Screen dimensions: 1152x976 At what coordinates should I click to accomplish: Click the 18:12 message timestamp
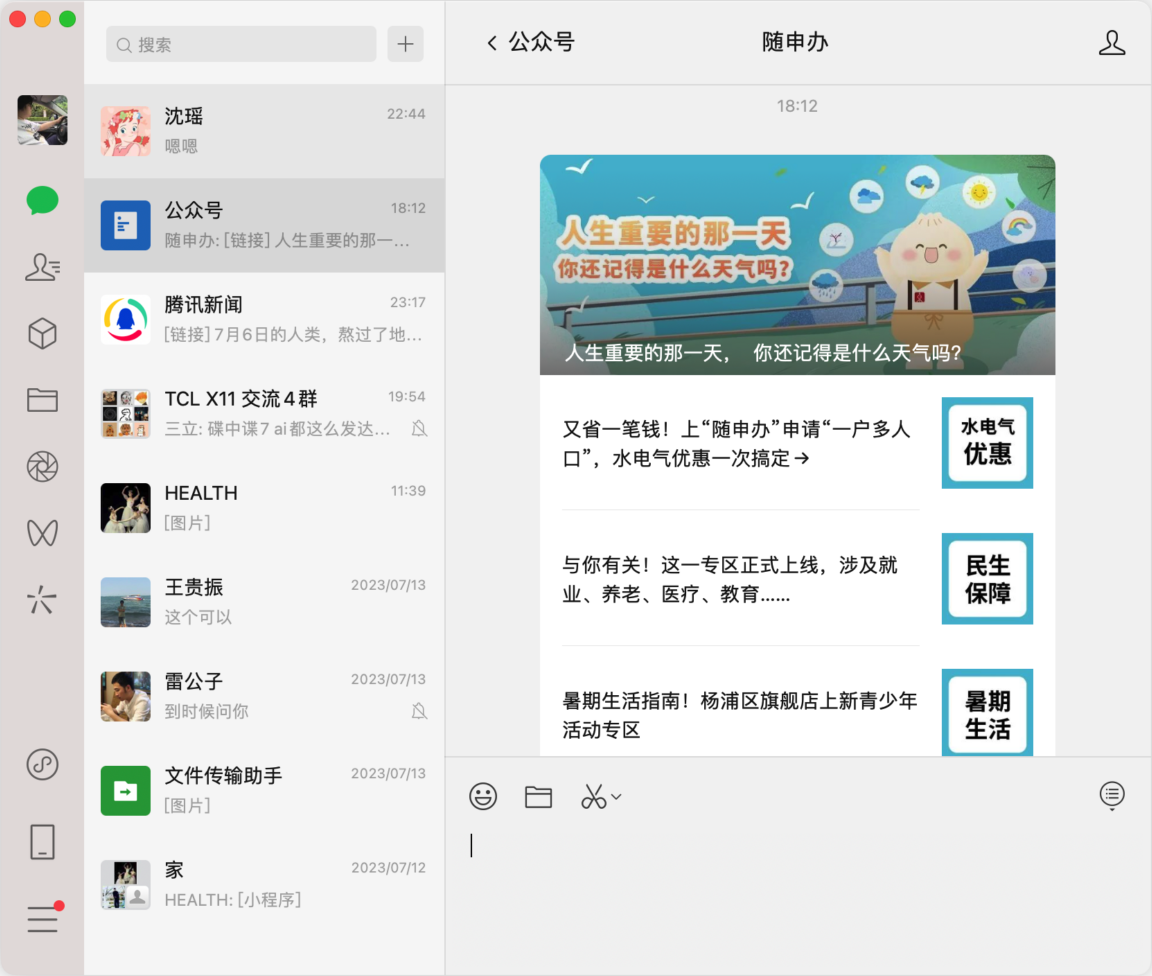pos(797,106)
